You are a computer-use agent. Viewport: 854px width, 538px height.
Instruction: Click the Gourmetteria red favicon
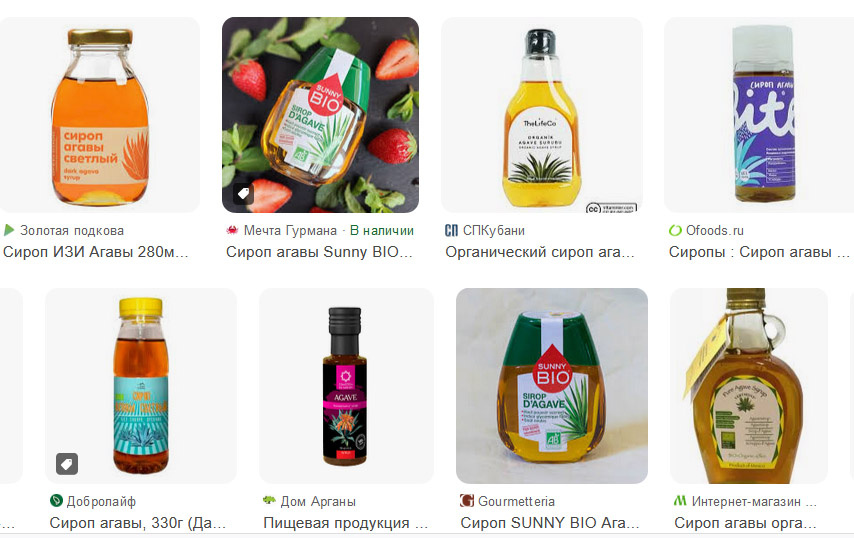[467, 500]
